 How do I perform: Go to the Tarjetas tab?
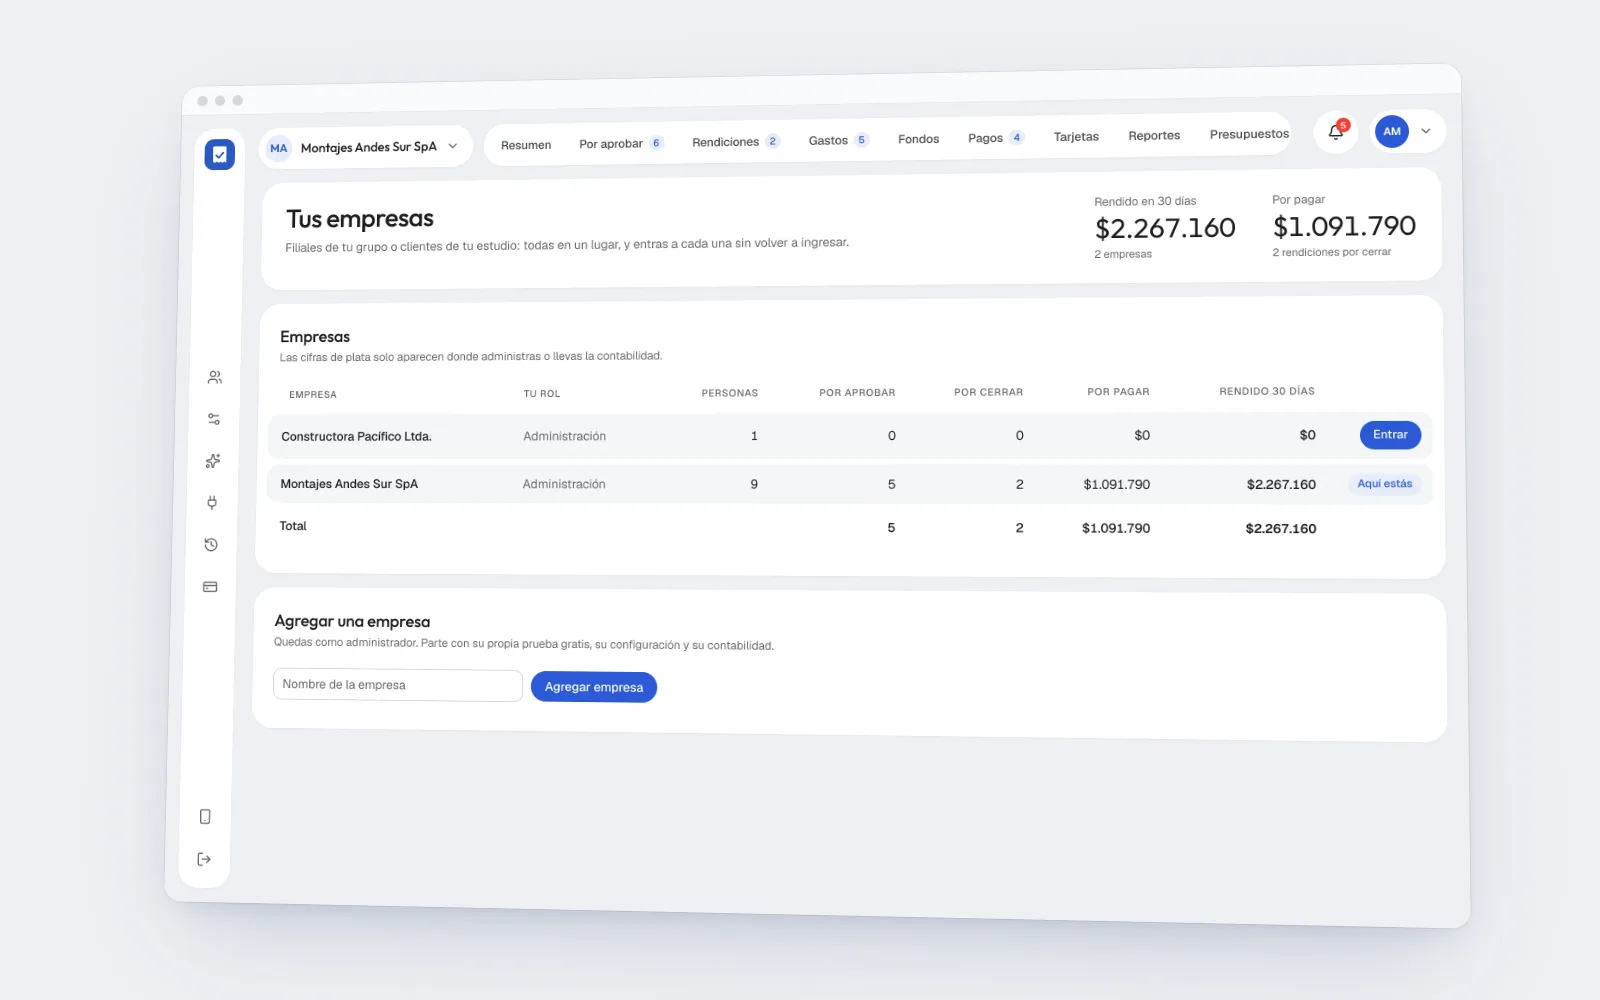pos(1076,136)
